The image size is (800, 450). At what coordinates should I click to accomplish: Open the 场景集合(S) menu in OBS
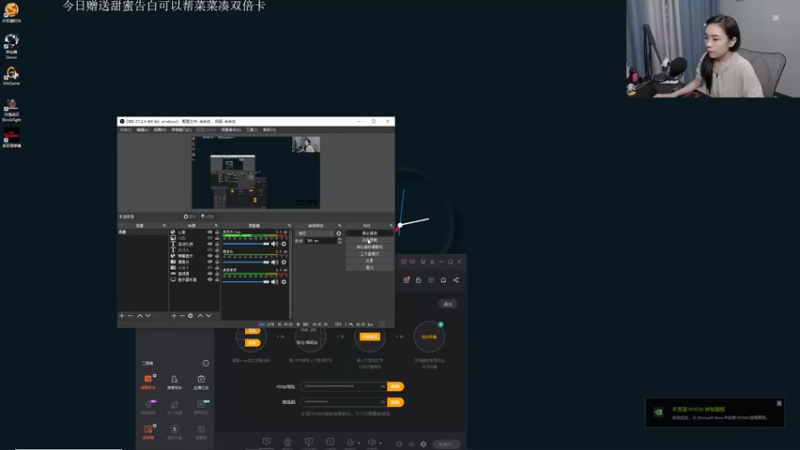tap(231, 130)
